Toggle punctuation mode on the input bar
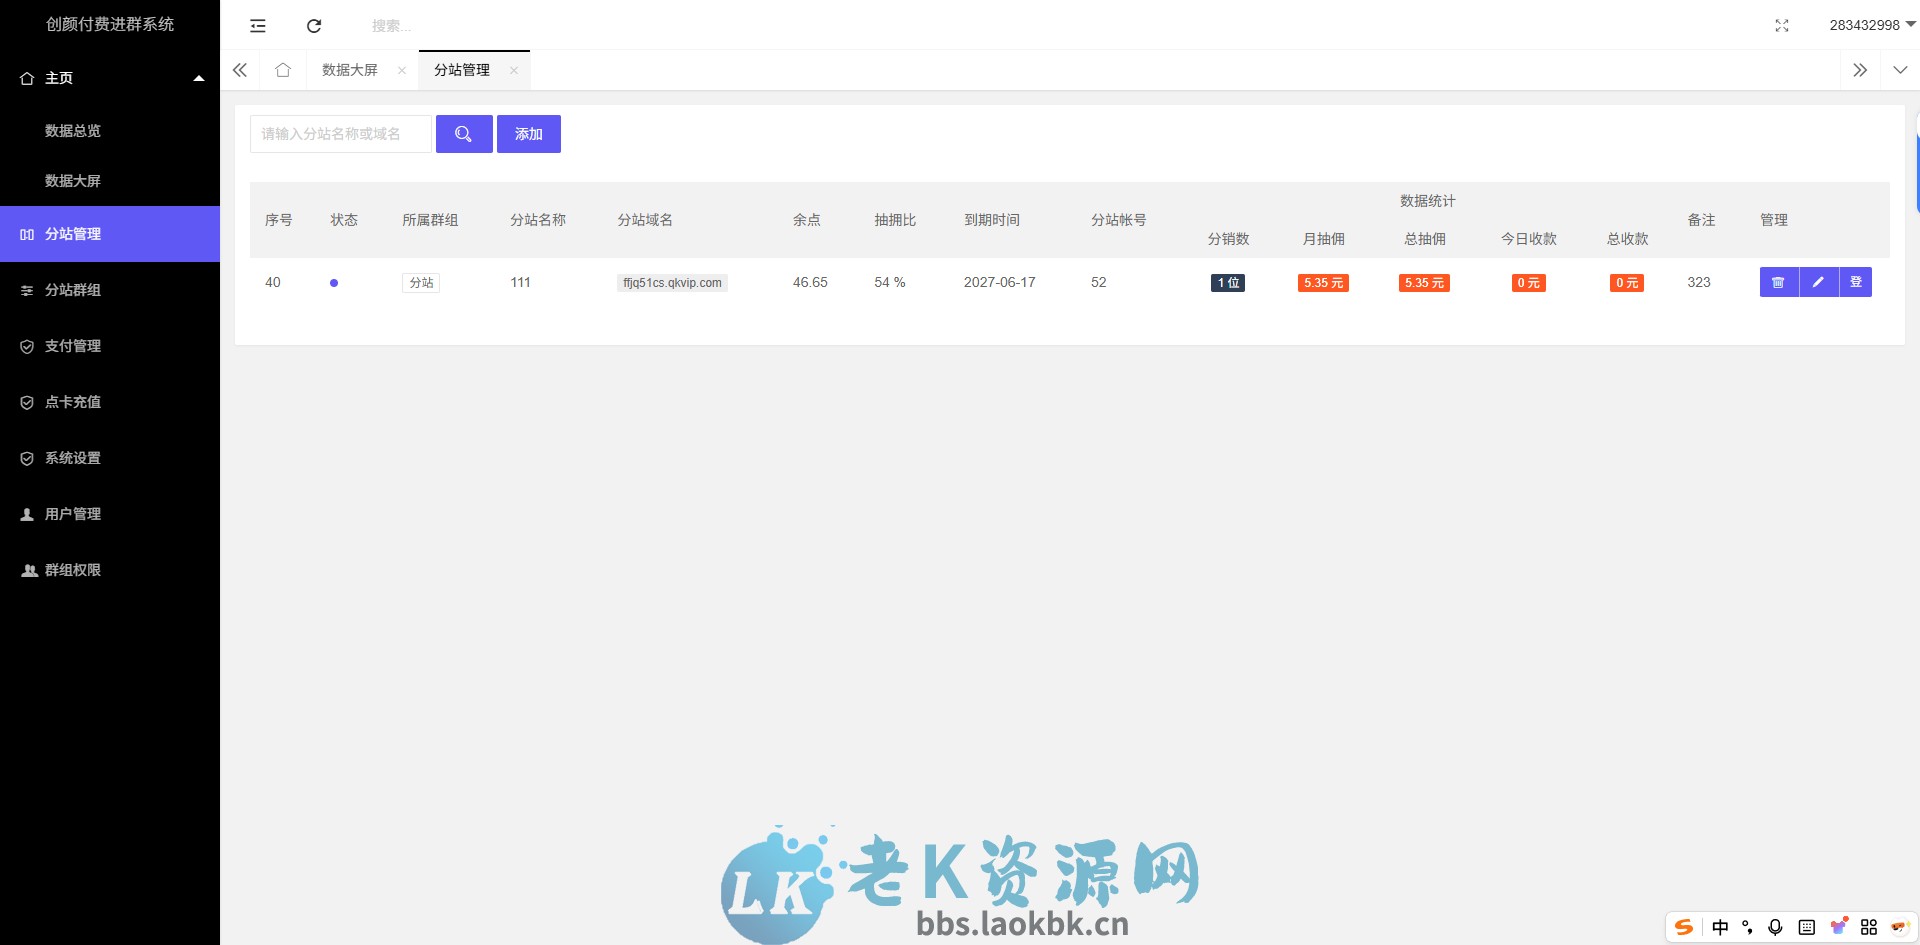The width and height of the screenshot is (1920, 945). click(x=1747, y=928)
